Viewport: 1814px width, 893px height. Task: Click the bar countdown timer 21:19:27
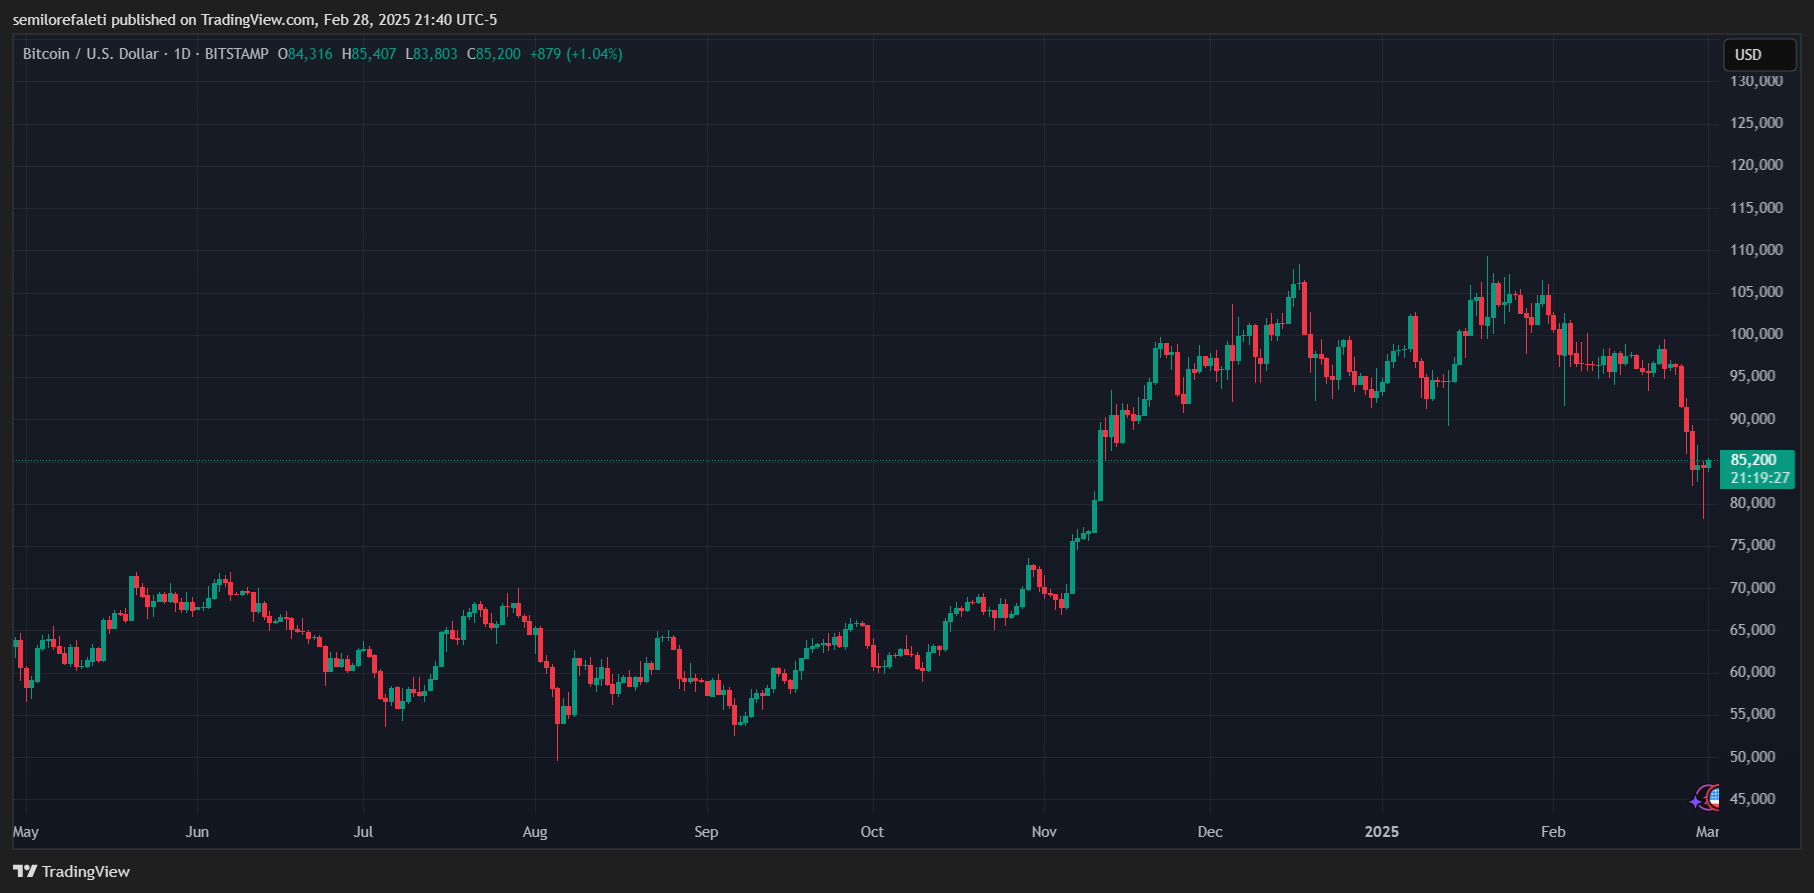[1760, 478]
